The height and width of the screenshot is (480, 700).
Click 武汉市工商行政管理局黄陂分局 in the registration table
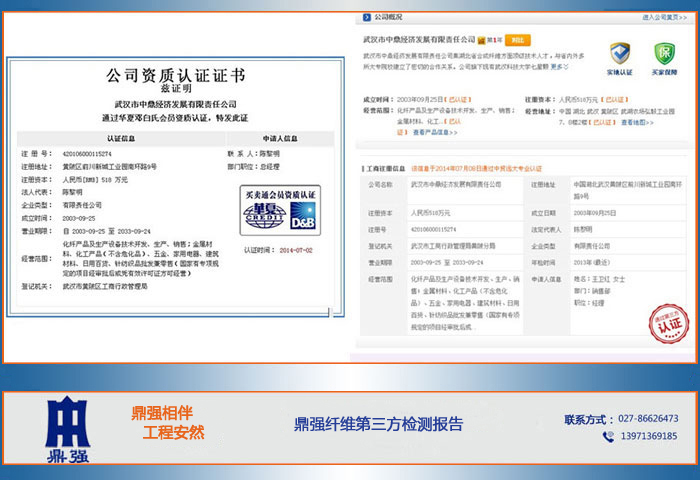coord(453,246)
